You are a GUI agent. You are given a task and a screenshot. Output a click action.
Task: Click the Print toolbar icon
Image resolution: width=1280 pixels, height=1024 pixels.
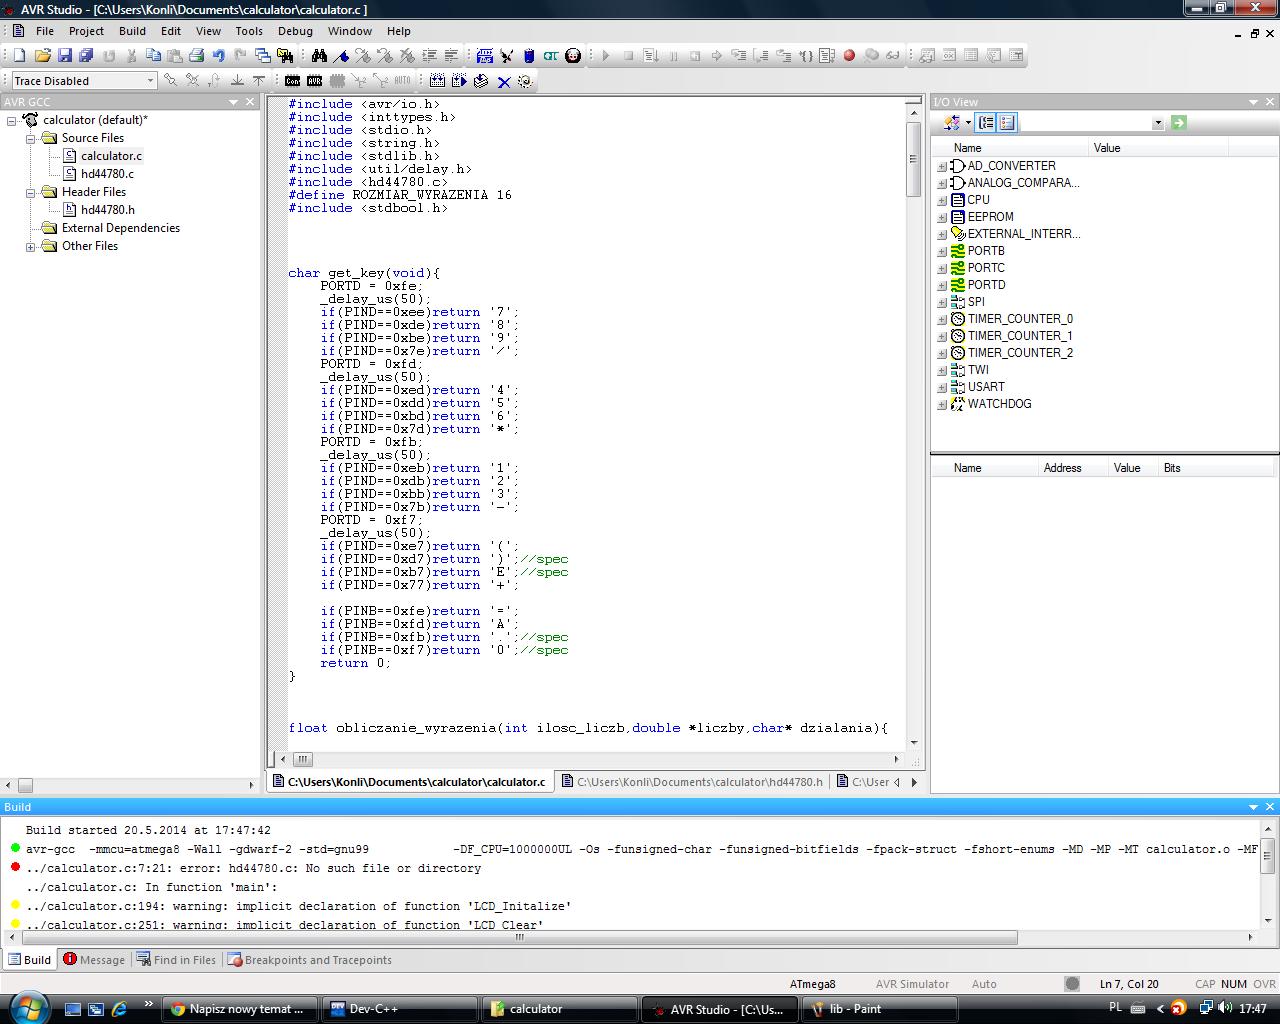197,56
